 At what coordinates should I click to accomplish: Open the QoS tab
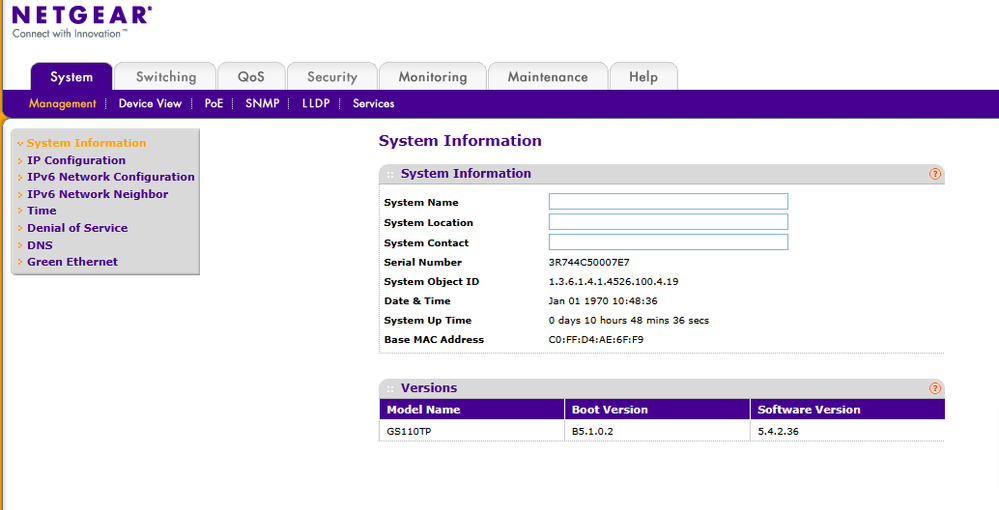[251, 77]
